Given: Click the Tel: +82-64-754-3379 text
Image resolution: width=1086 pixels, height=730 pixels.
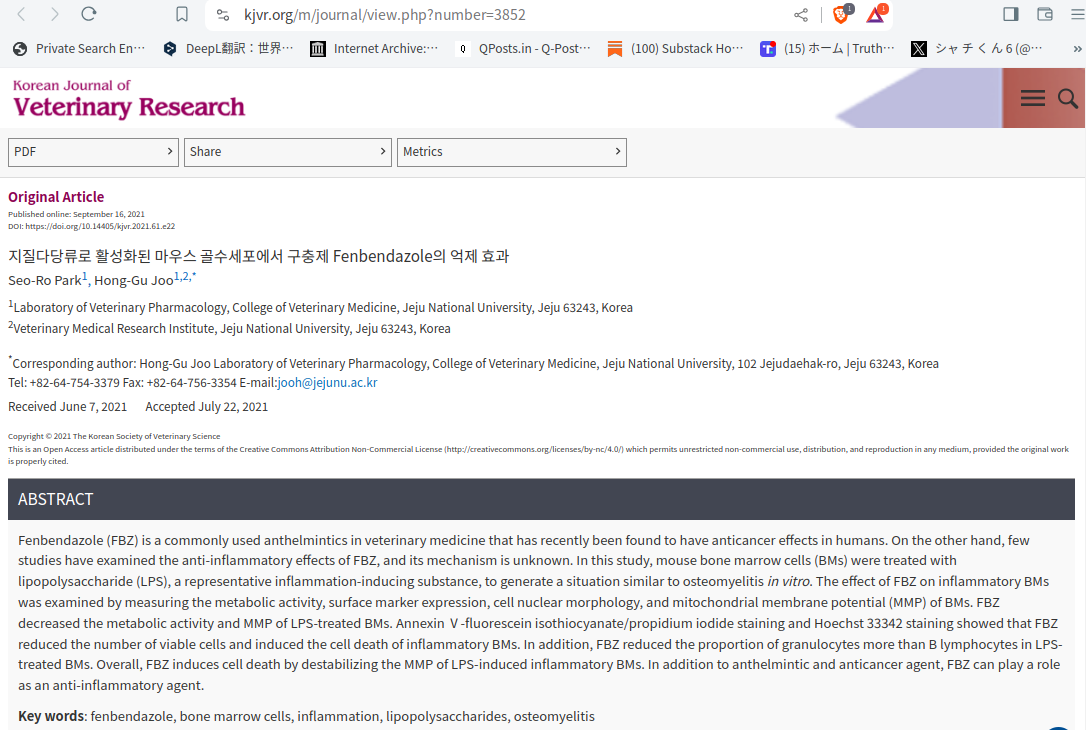Looking at the screenshot, I should pyautogui.click(x=64, y=383).
